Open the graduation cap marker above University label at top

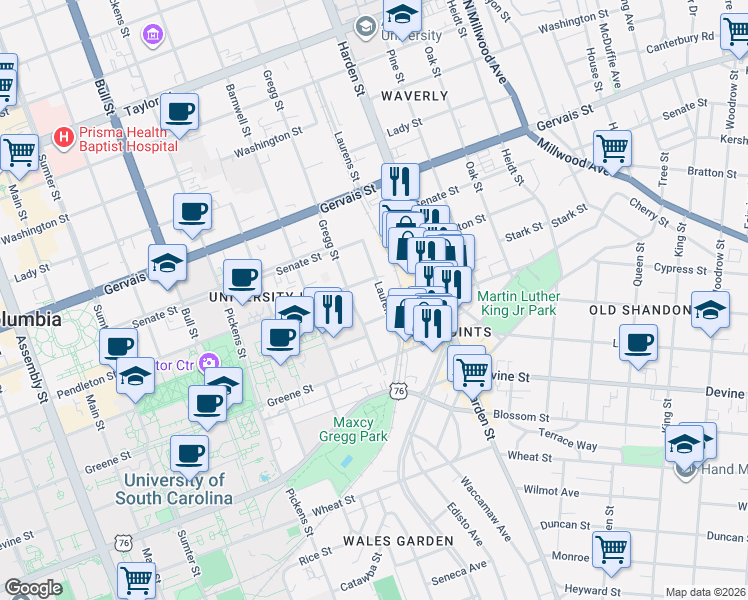[402, 17]
